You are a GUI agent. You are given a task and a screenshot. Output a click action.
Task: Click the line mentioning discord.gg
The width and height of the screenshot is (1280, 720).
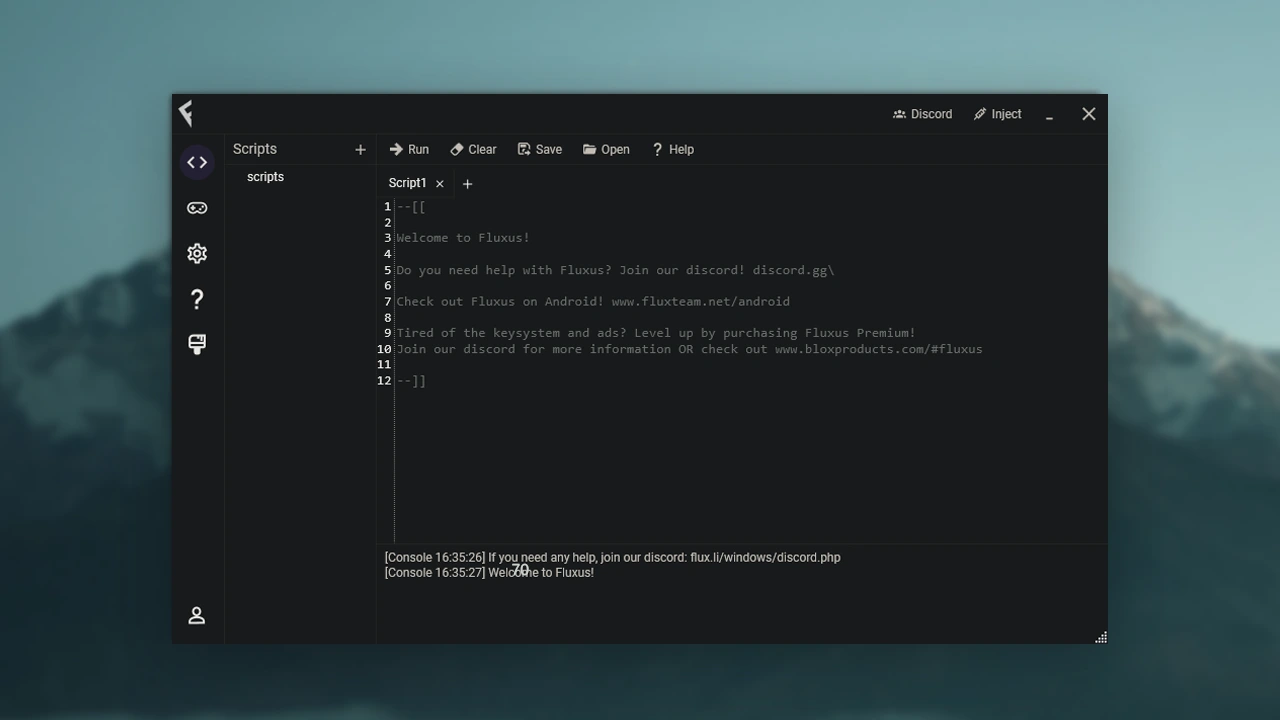(x=615, y=270)
